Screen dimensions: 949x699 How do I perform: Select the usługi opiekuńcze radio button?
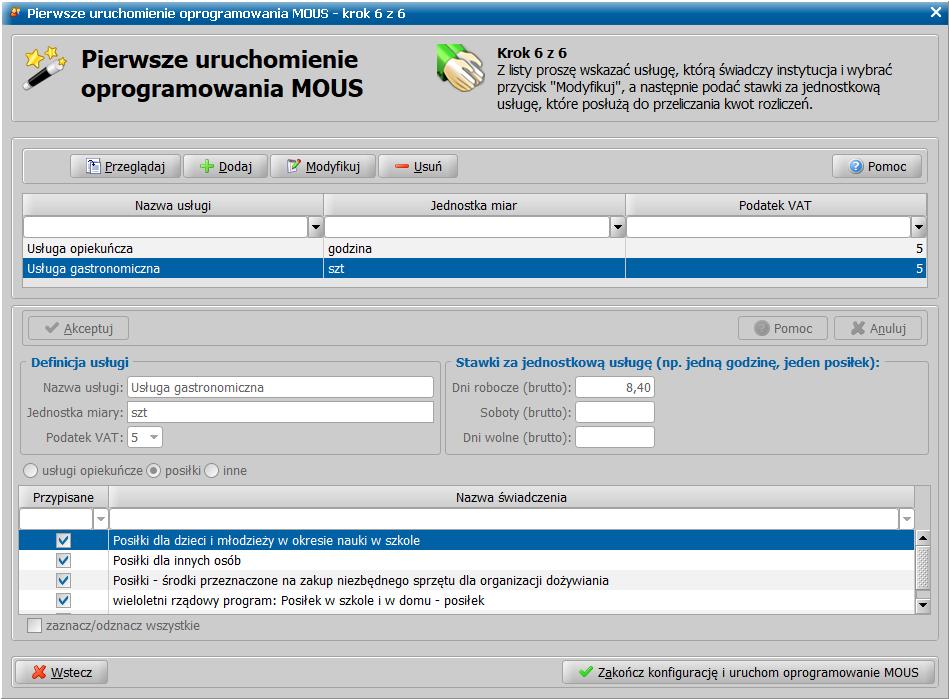(30, 471)
